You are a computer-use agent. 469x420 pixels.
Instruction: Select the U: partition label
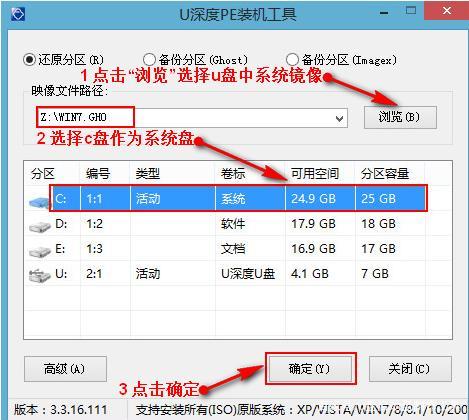point(61,274)
